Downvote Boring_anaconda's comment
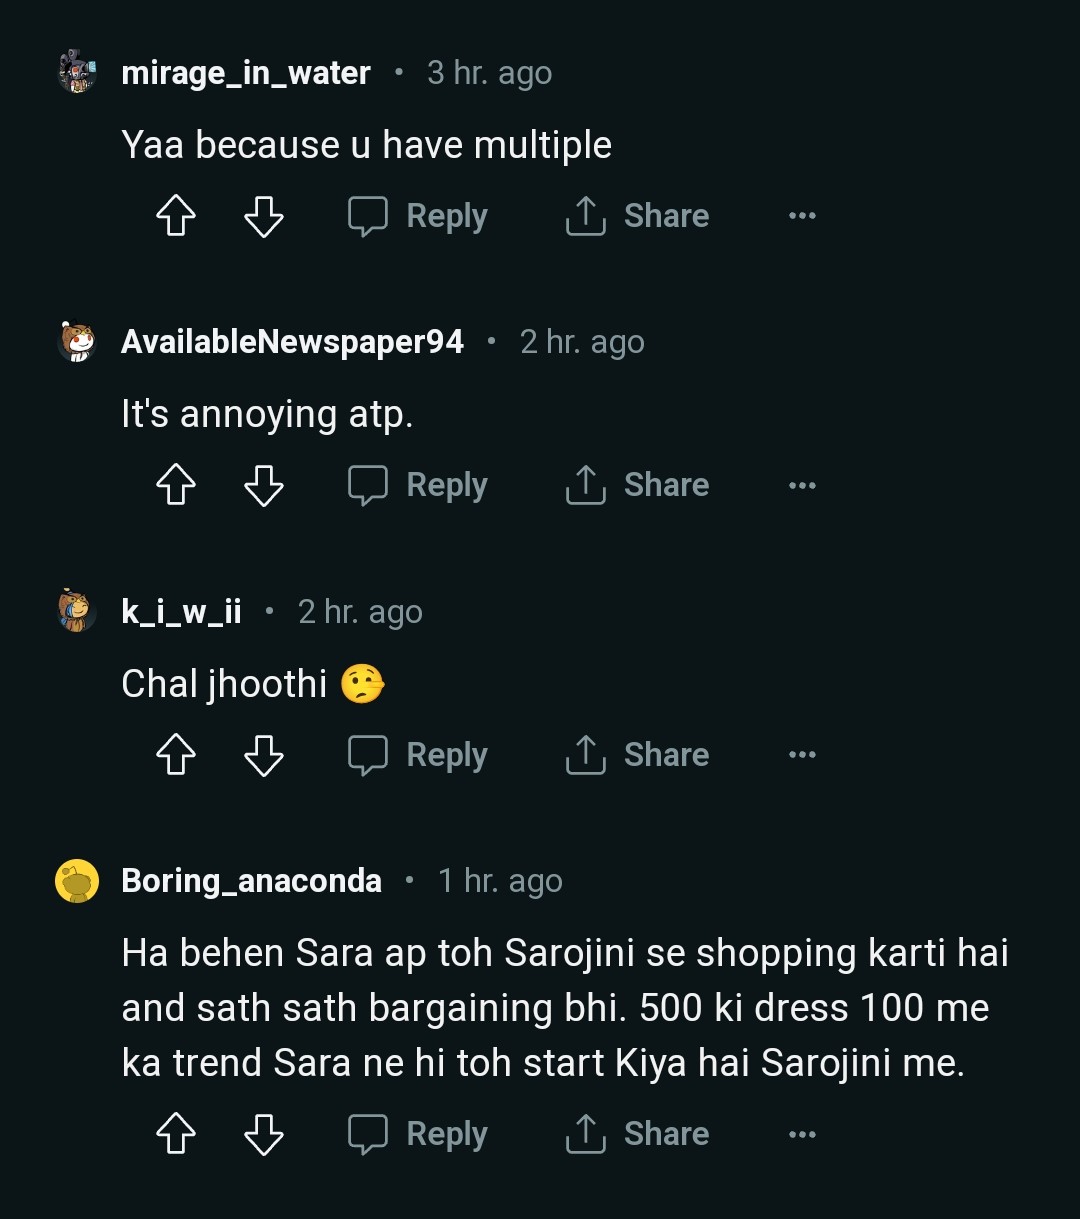 [264, 1134]
